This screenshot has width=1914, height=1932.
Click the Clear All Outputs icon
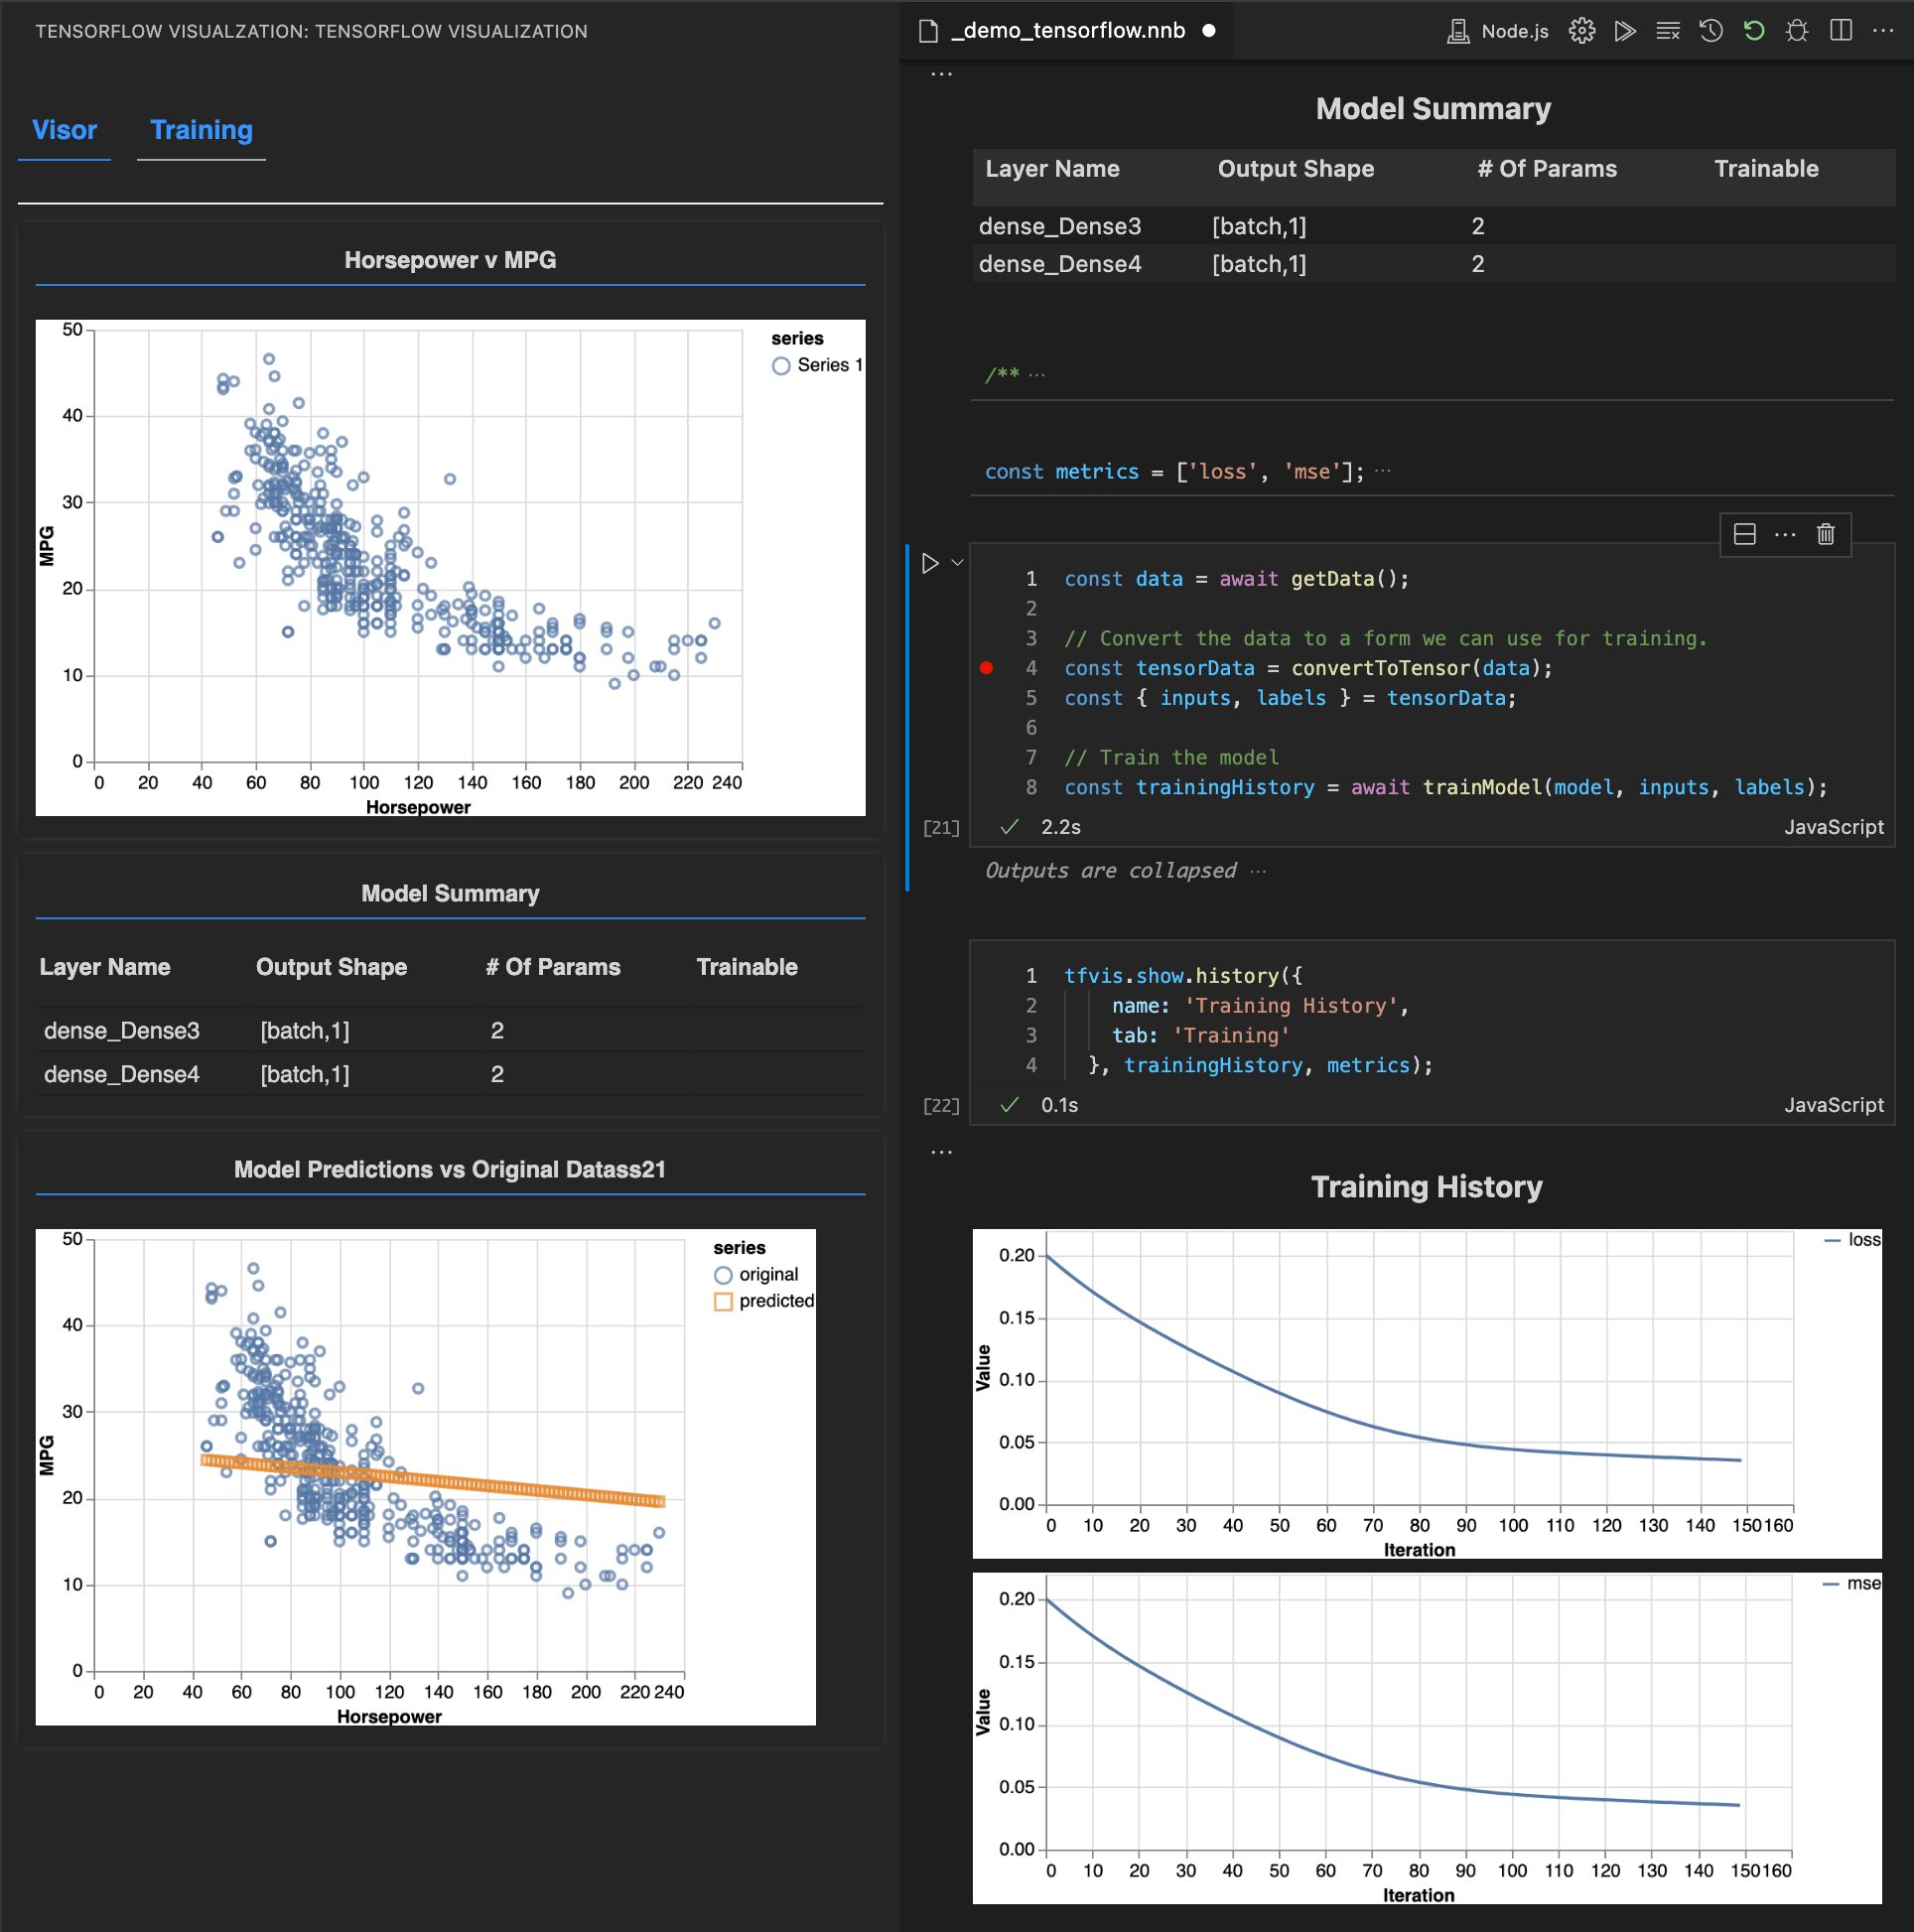1668,31
